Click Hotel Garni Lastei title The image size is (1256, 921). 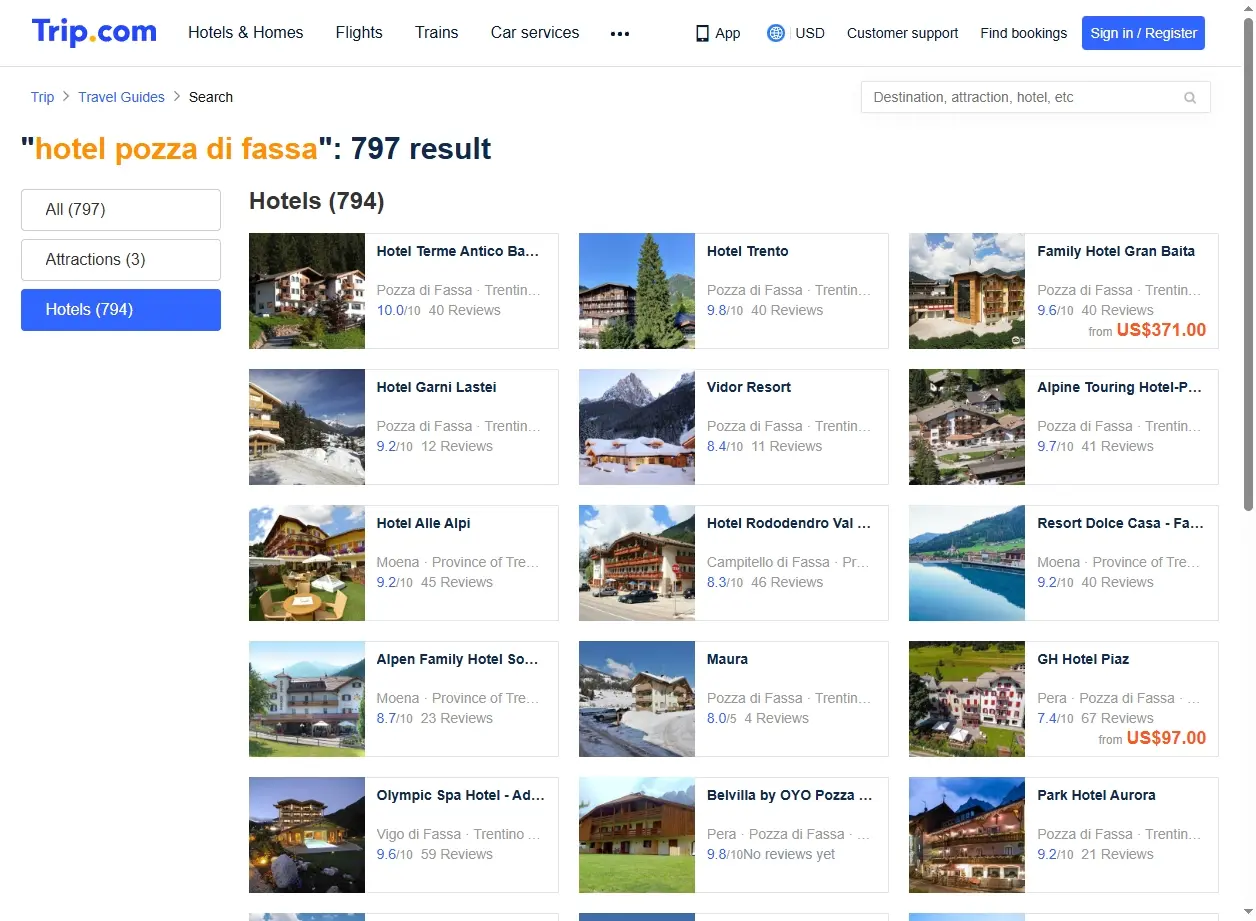coord(436,387)
